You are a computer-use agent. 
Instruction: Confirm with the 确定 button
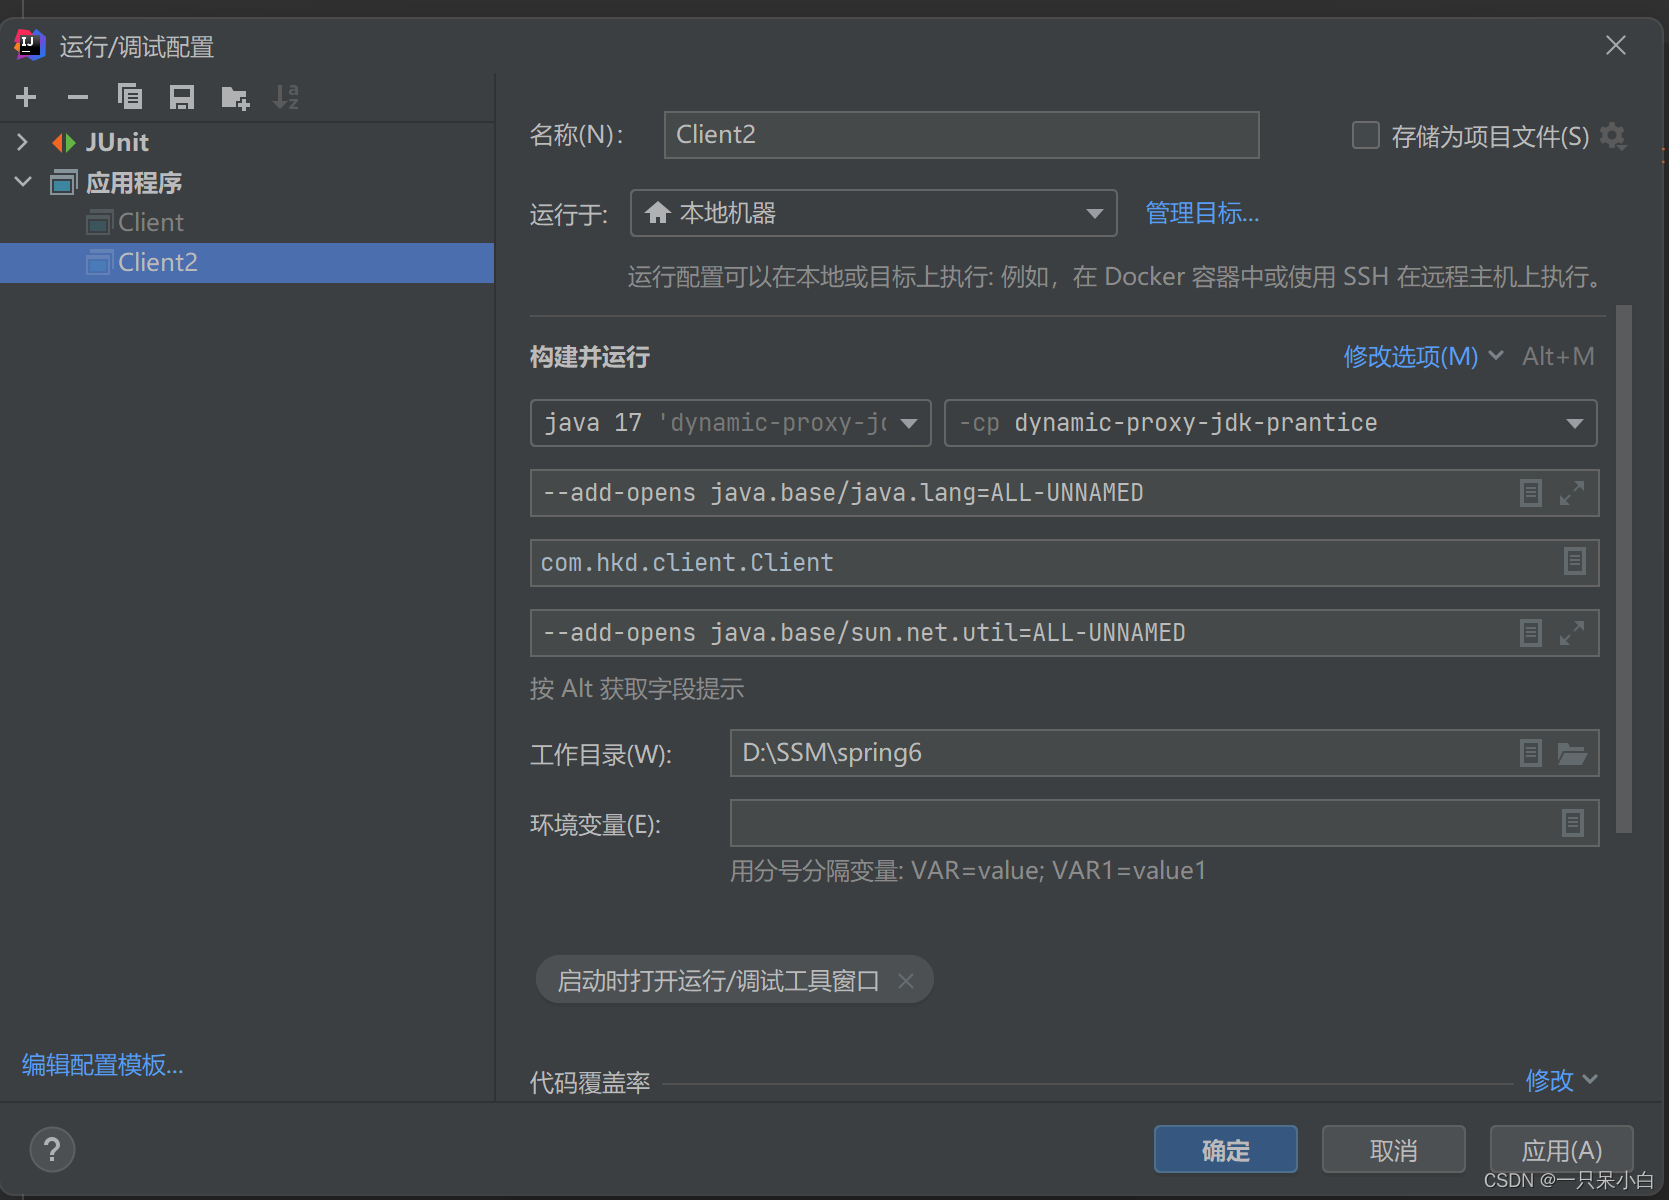pyautogui.click(x=1226, y=1150)
